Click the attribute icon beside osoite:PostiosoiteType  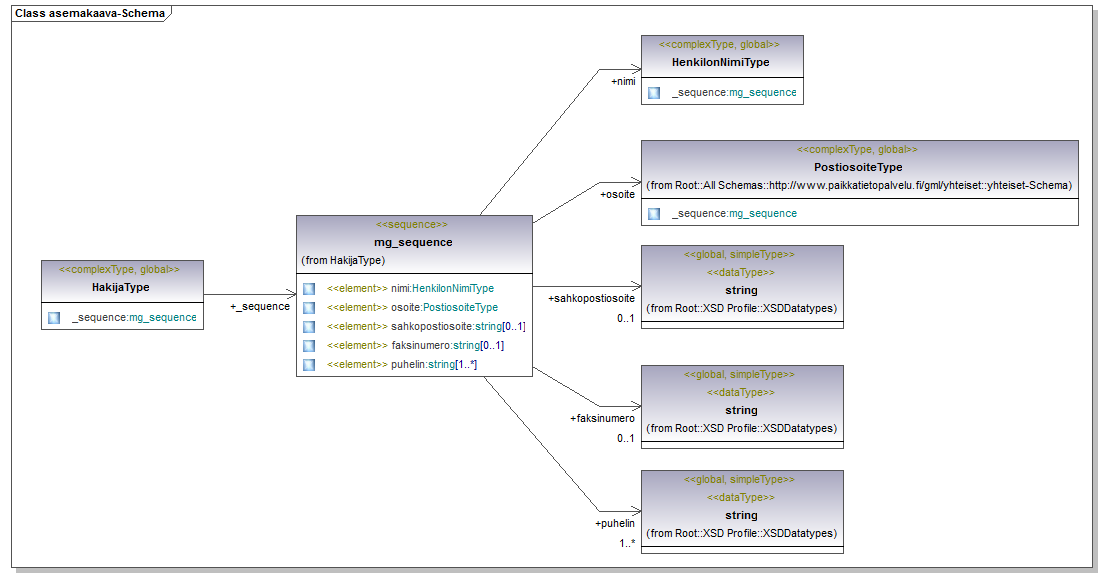309,308
